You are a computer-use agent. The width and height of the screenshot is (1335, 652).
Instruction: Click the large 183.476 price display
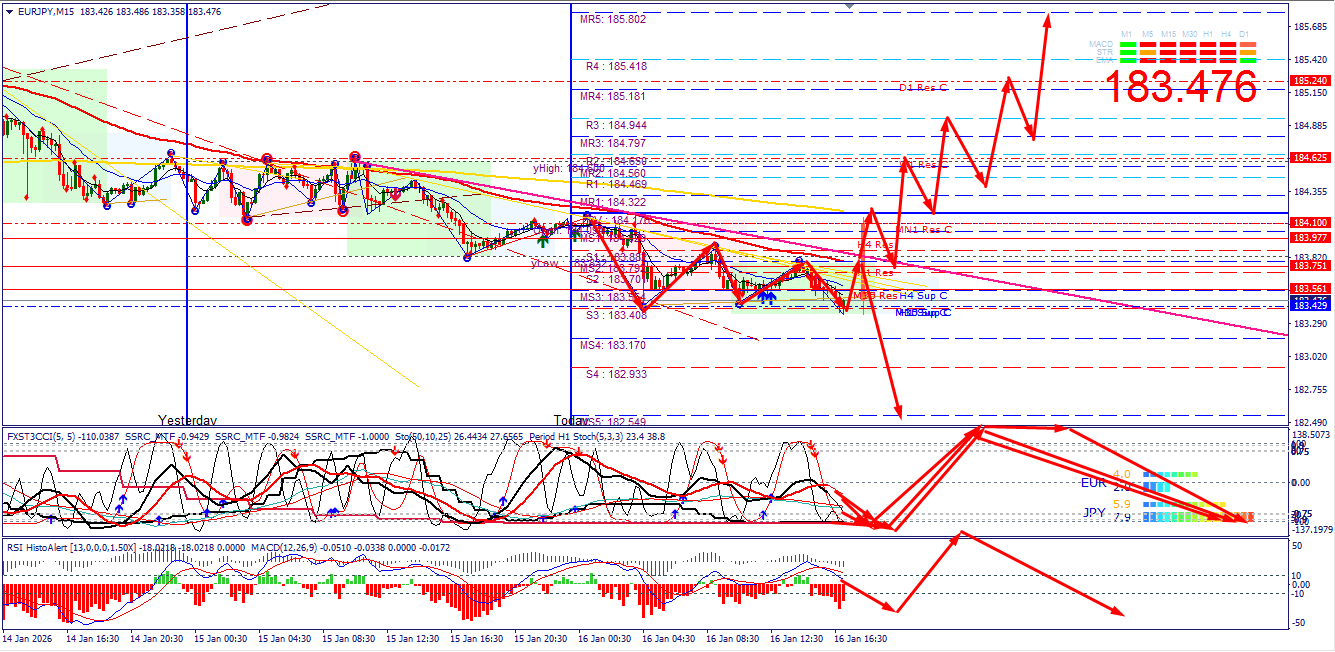(1181, 87)
